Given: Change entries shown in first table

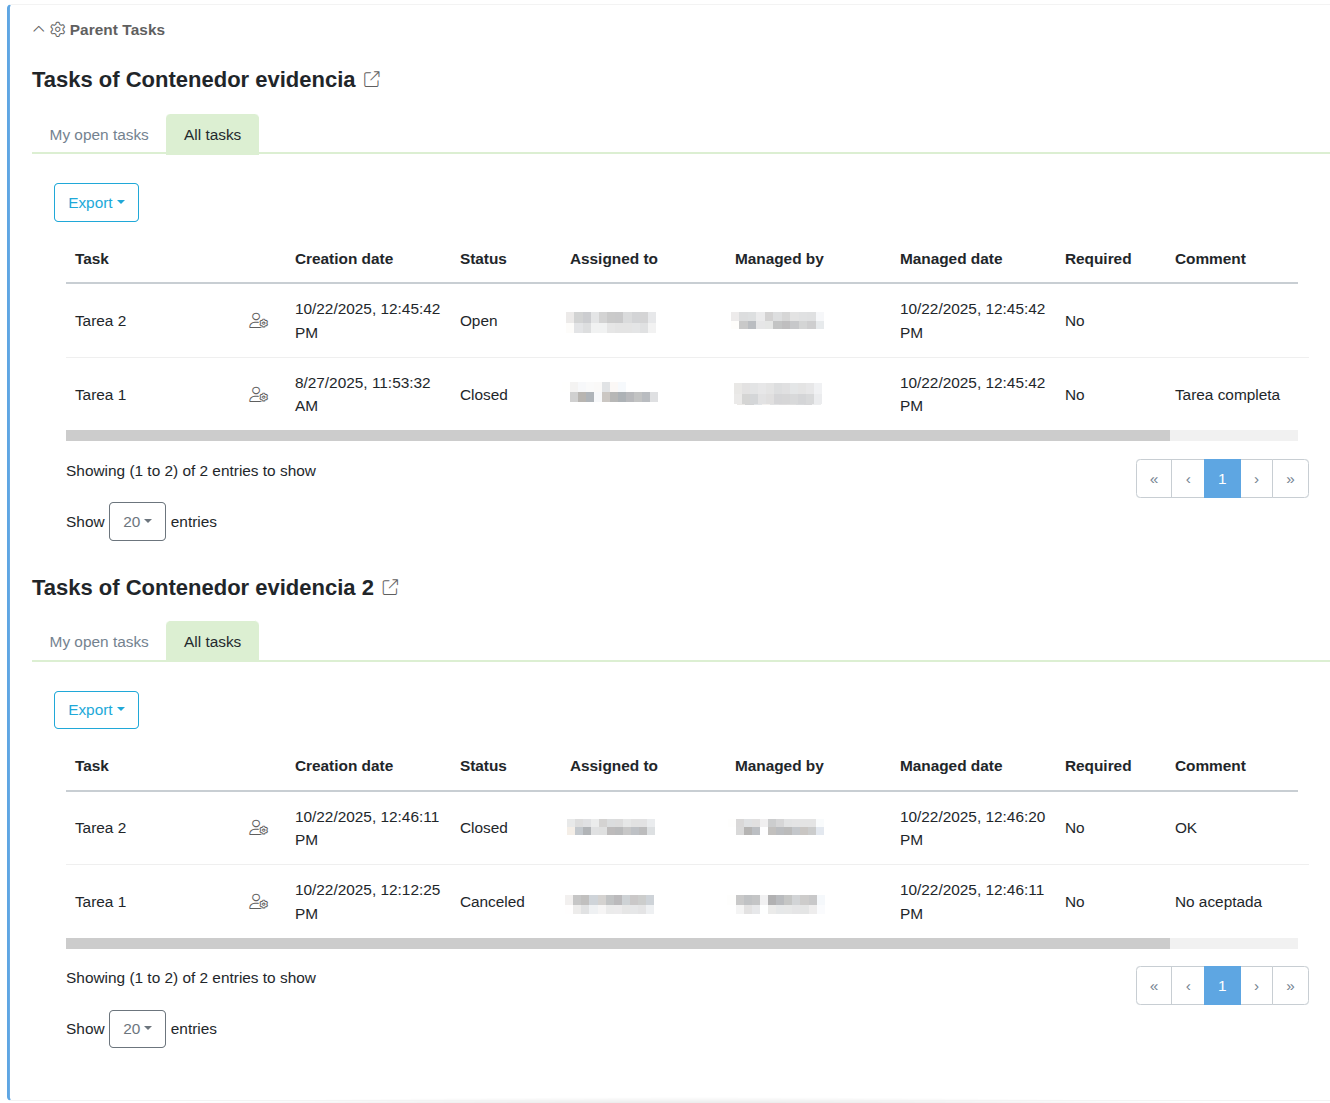Looking at the screenshot, I should pyautogui.click(x=137, y=522).
